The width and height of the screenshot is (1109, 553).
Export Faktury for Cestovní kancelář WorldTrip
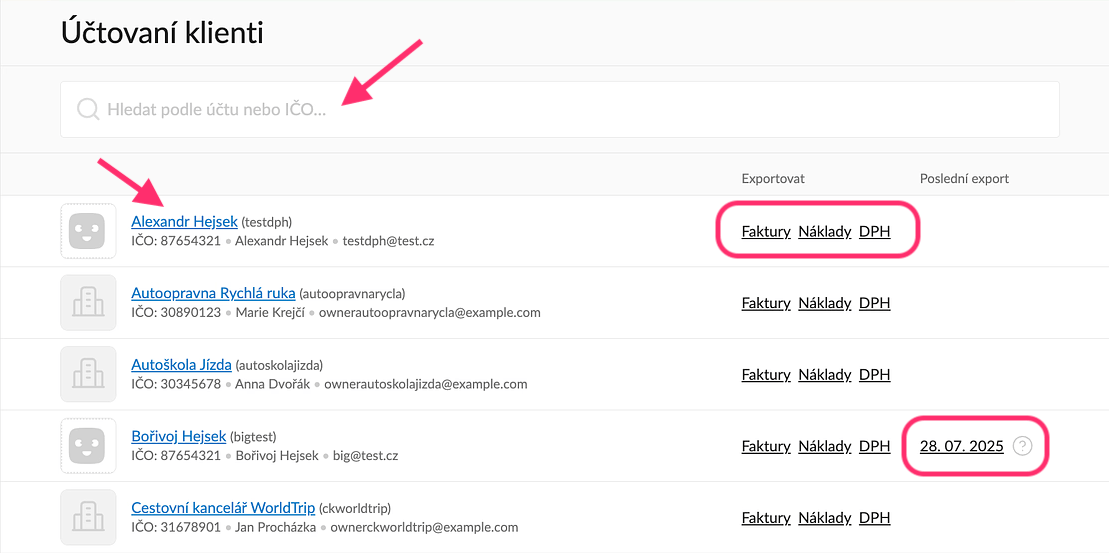click(x=766, y=518)
